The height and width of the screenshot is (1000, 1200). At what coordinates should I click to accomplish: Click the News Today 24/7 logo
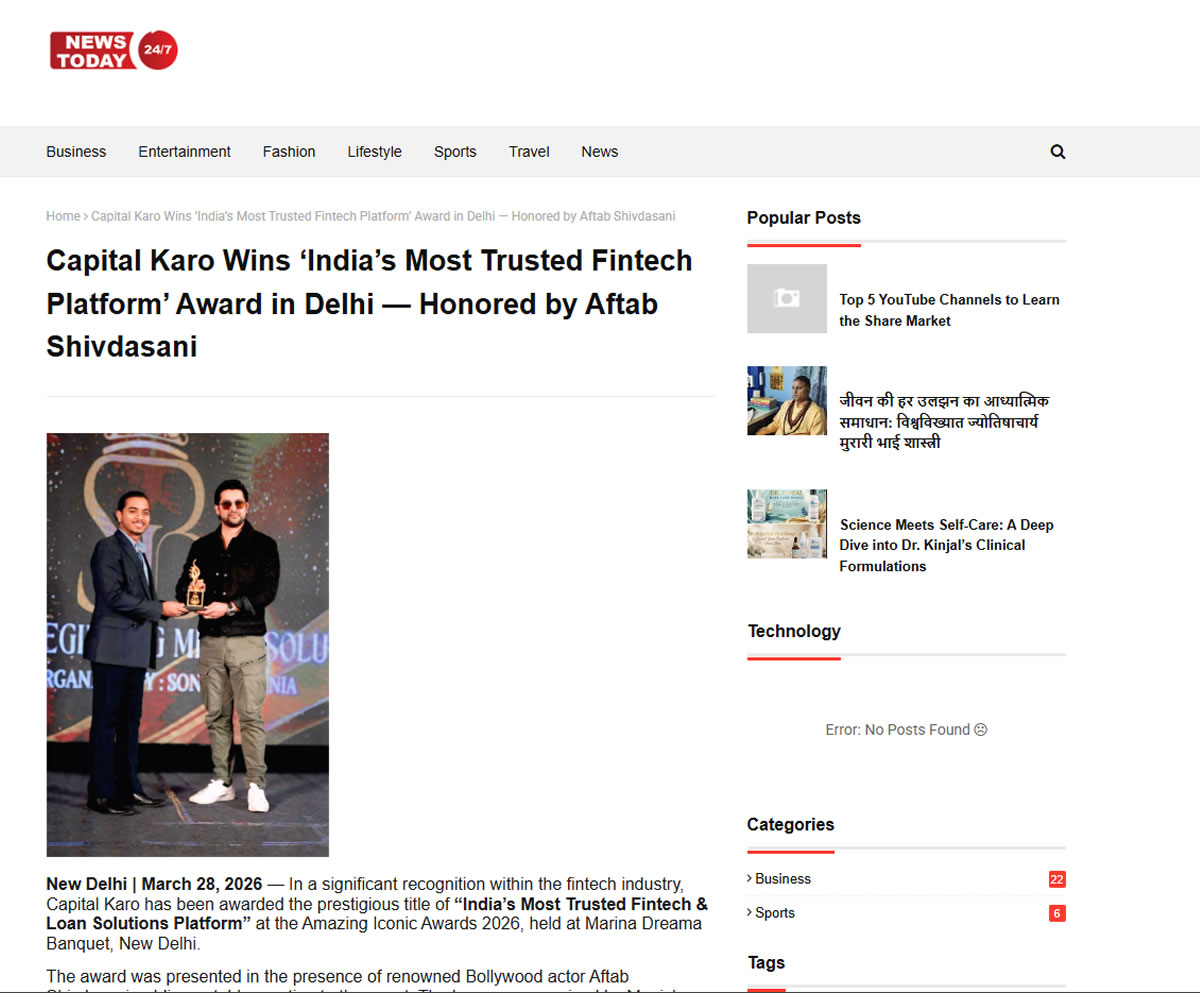tap(113, 50)
